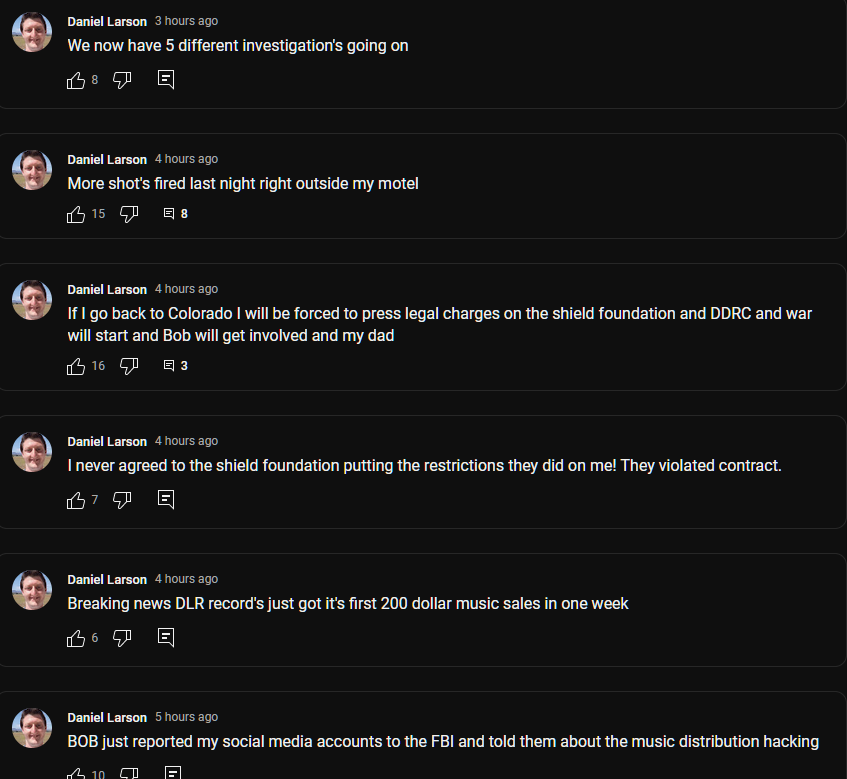This screenshot has width=847, height=779.
Task: Open avatar beside 'DLR record's' post
Action: click(x=32, y=590)
